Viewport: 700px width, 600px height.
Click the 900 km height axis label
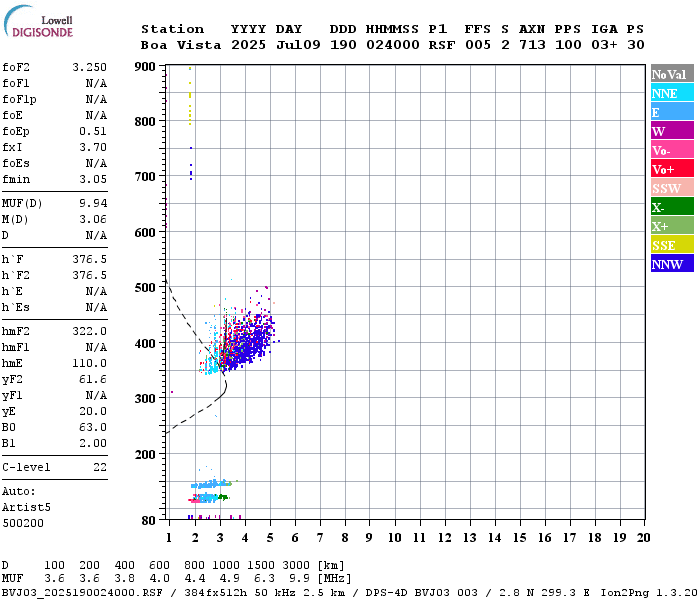(146, 67)
